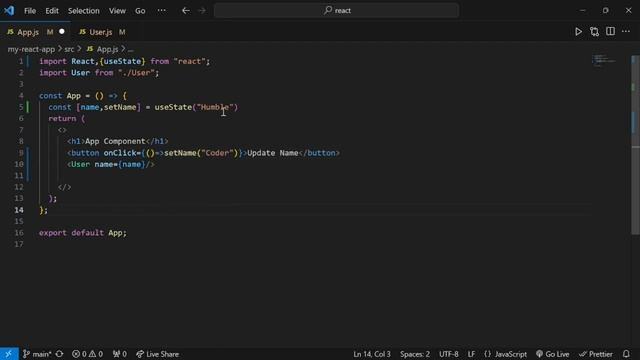Select src folder in the breadcrumb
Viewport: 640px width, 360px height.
click(x=69, y=49)
